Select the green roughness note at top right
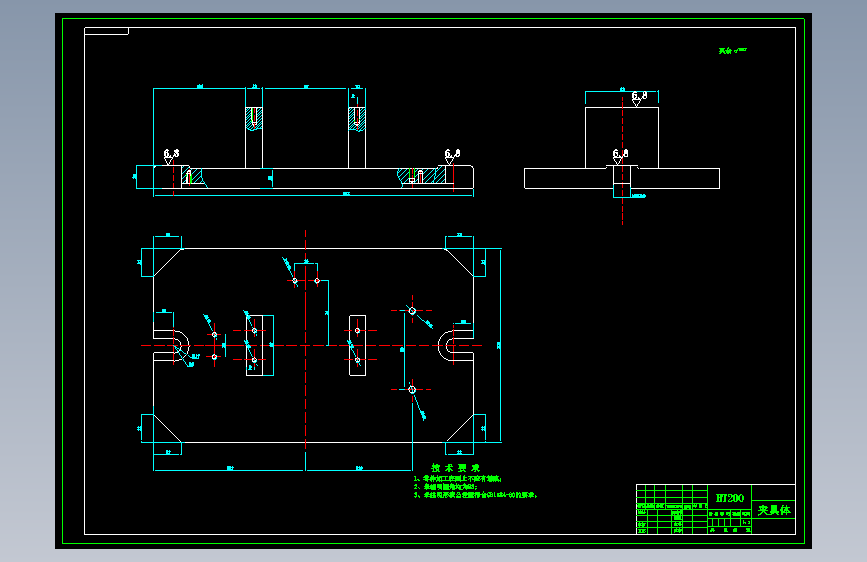This screenshot has width=867, height=562. [733, 51]
